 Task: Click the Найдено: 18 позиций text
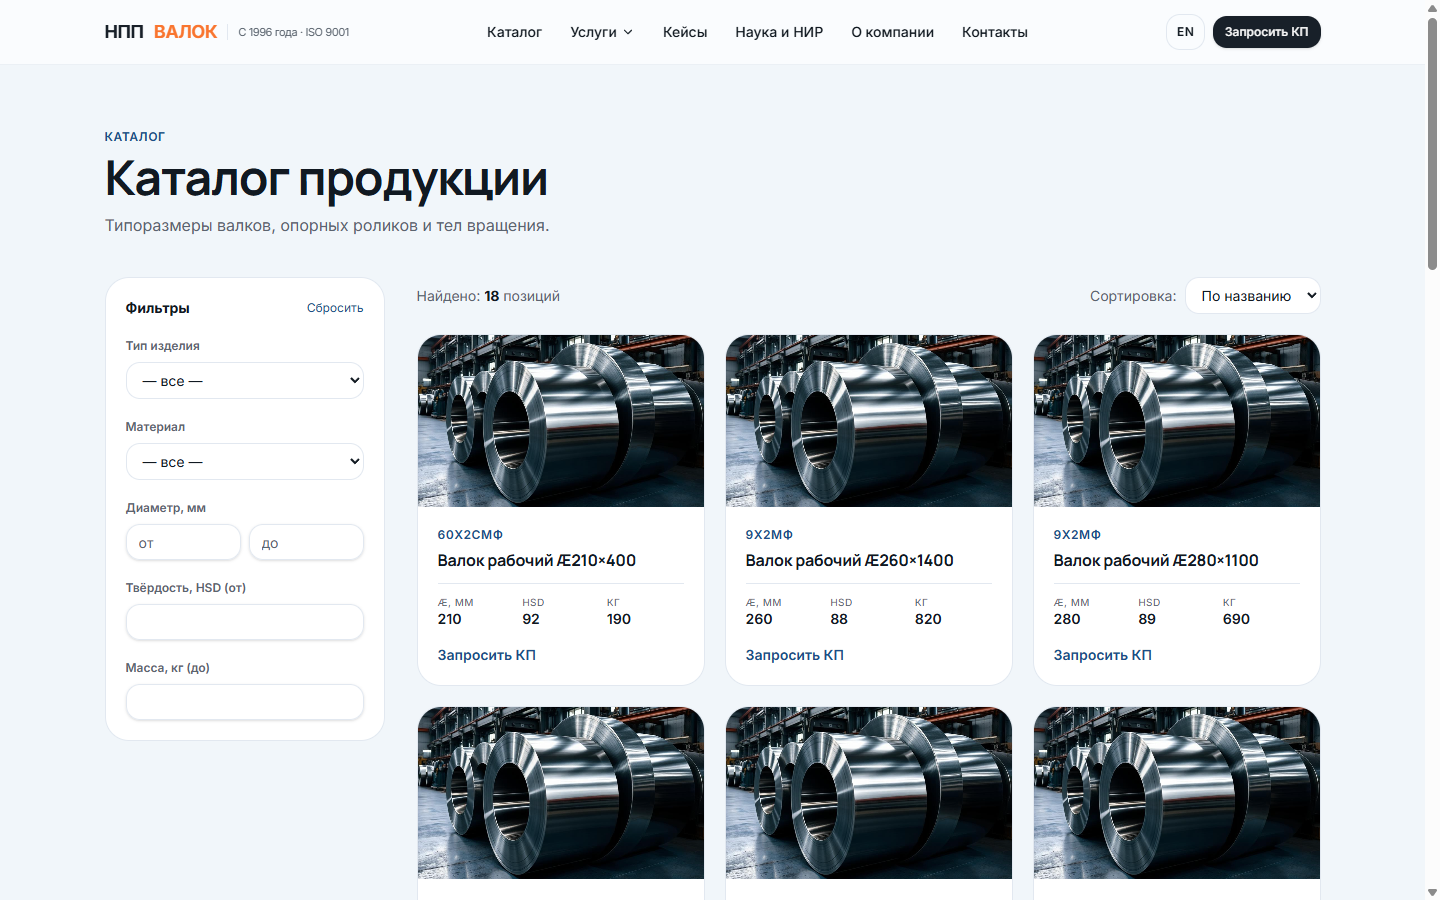coord(488,296)
